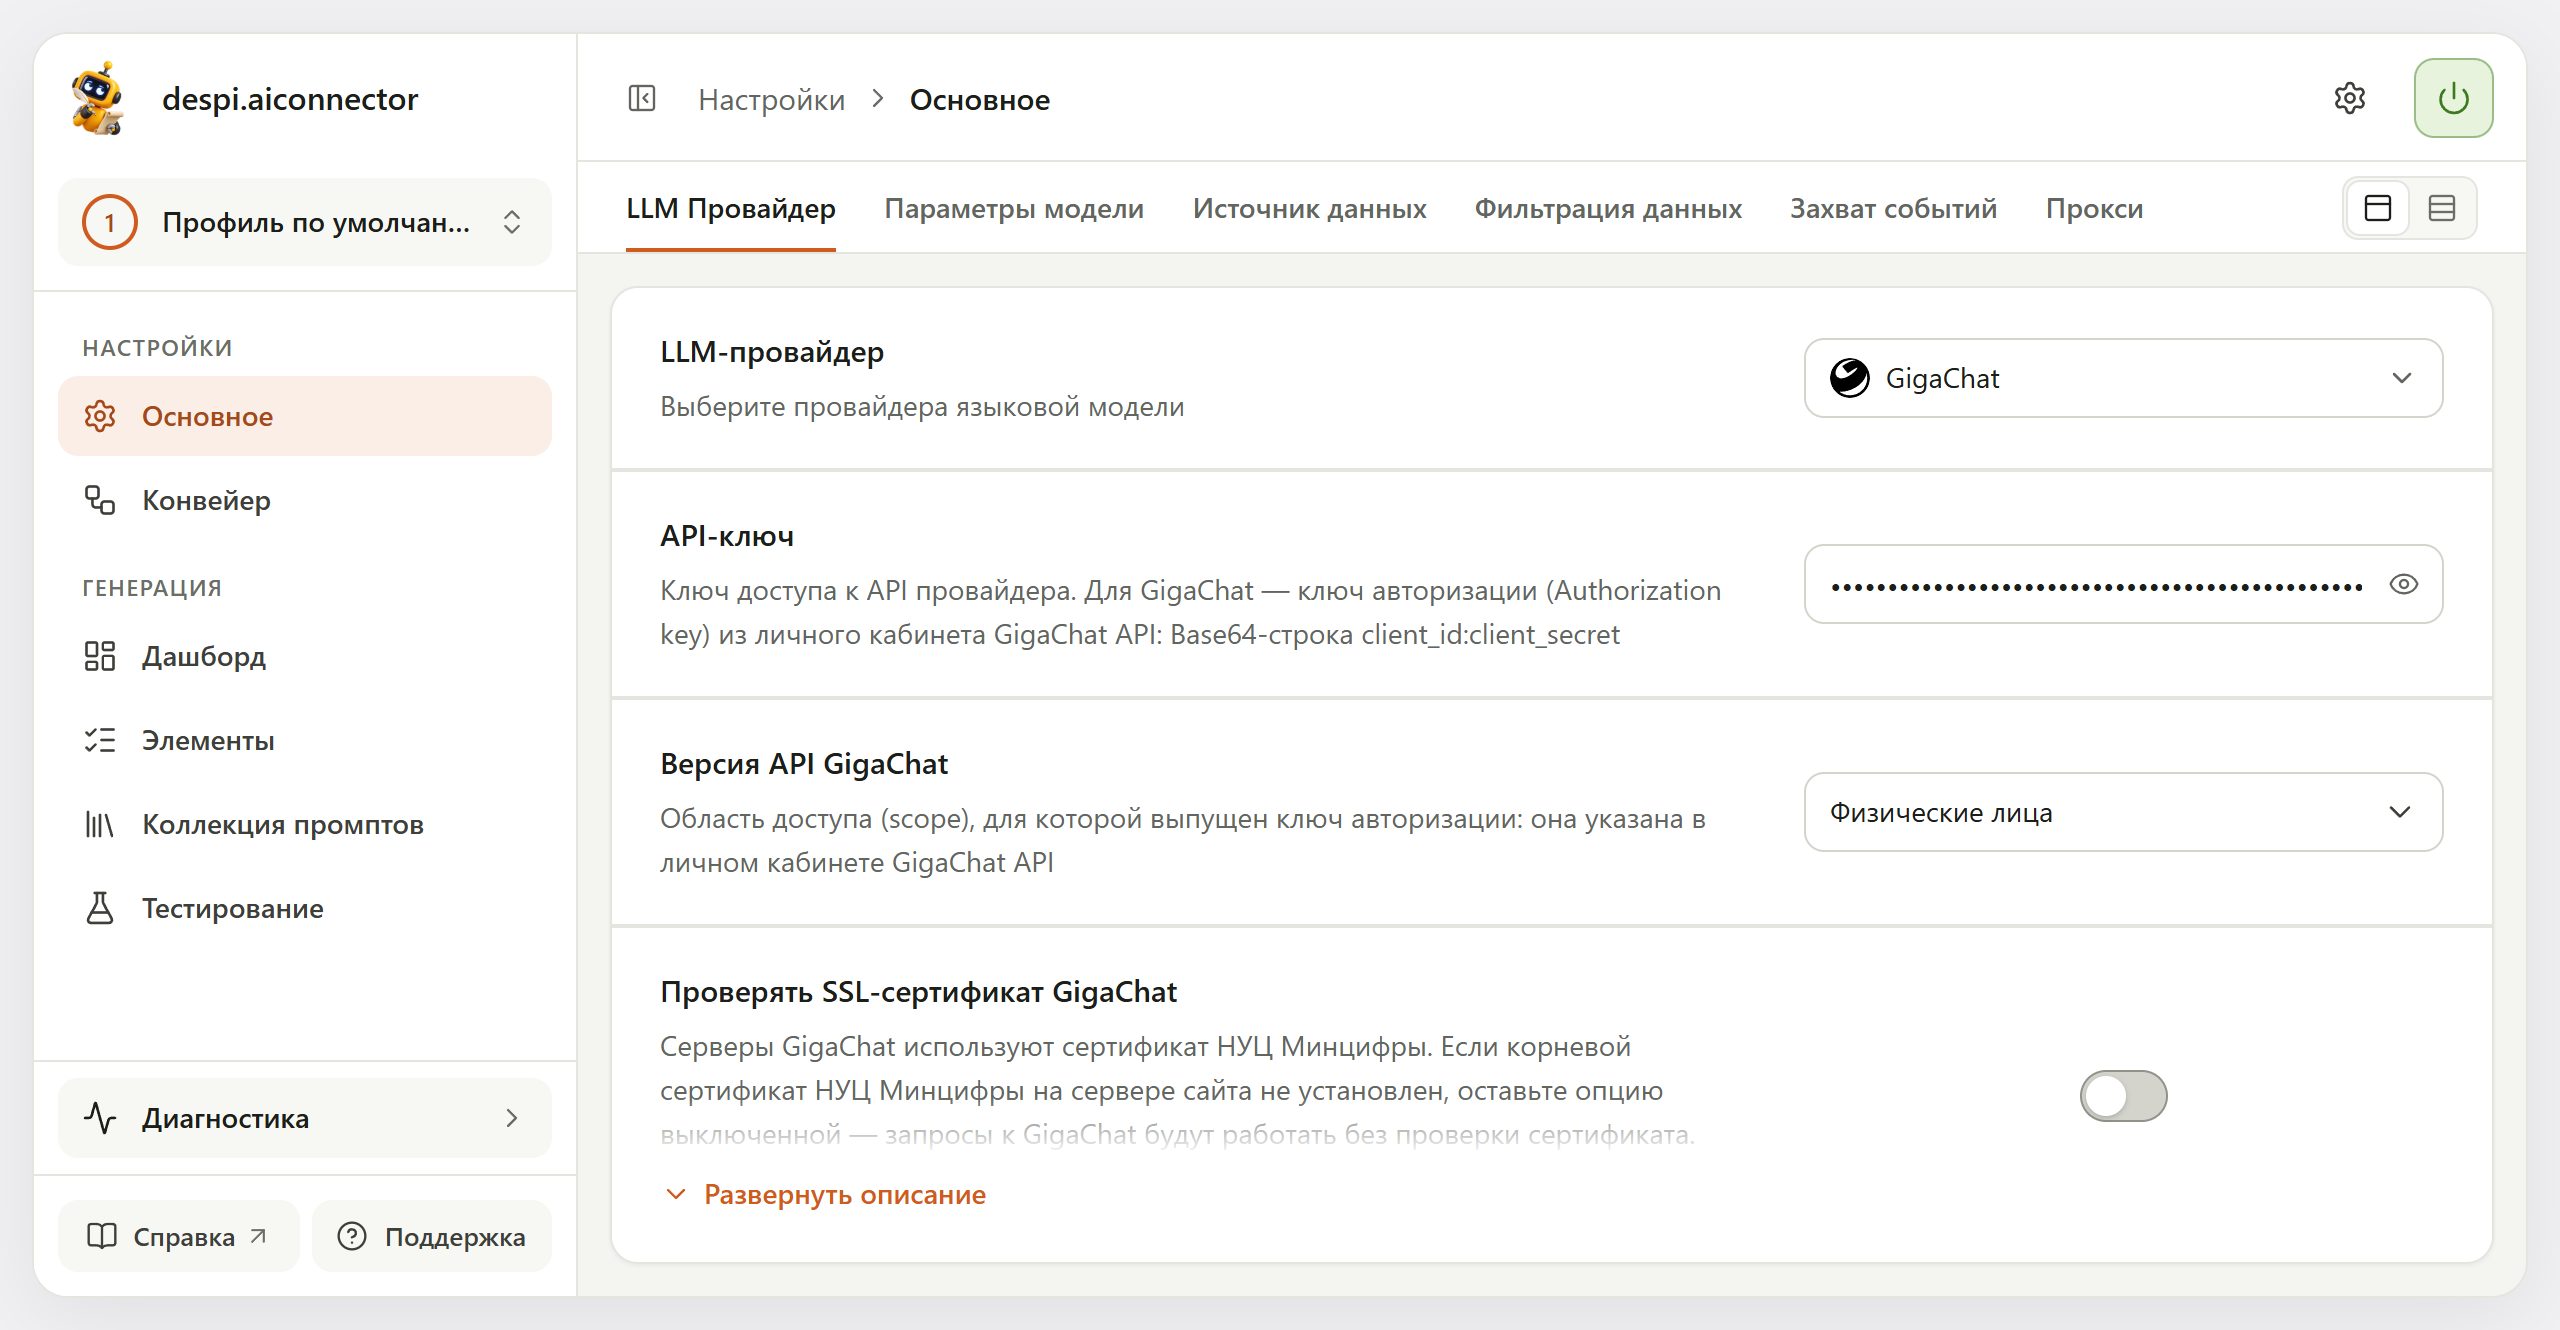
Task: Switch to list layout view icon
Action: [x=2441, y=208]
